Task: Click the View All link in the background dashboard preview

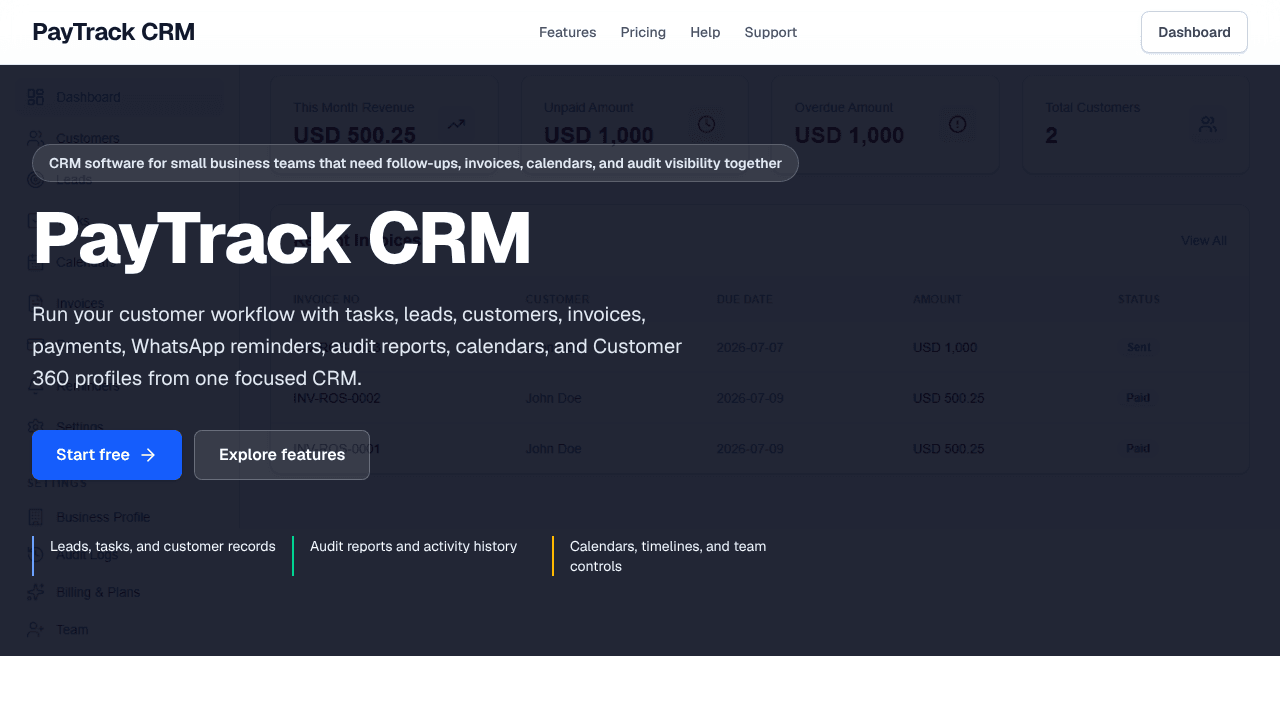Action: coord(1204,241)
